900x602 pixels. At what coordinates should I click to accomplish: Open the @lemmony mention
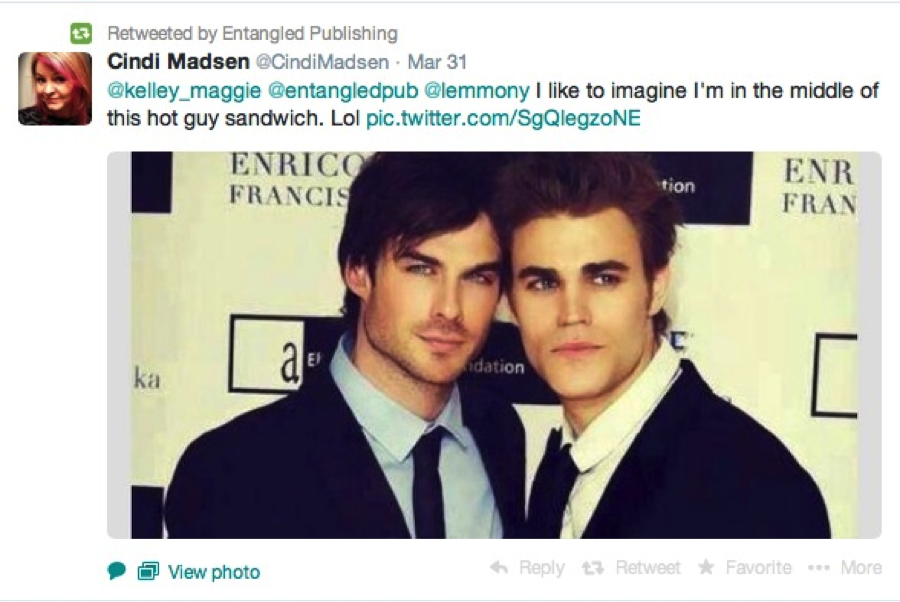(477, 91)
